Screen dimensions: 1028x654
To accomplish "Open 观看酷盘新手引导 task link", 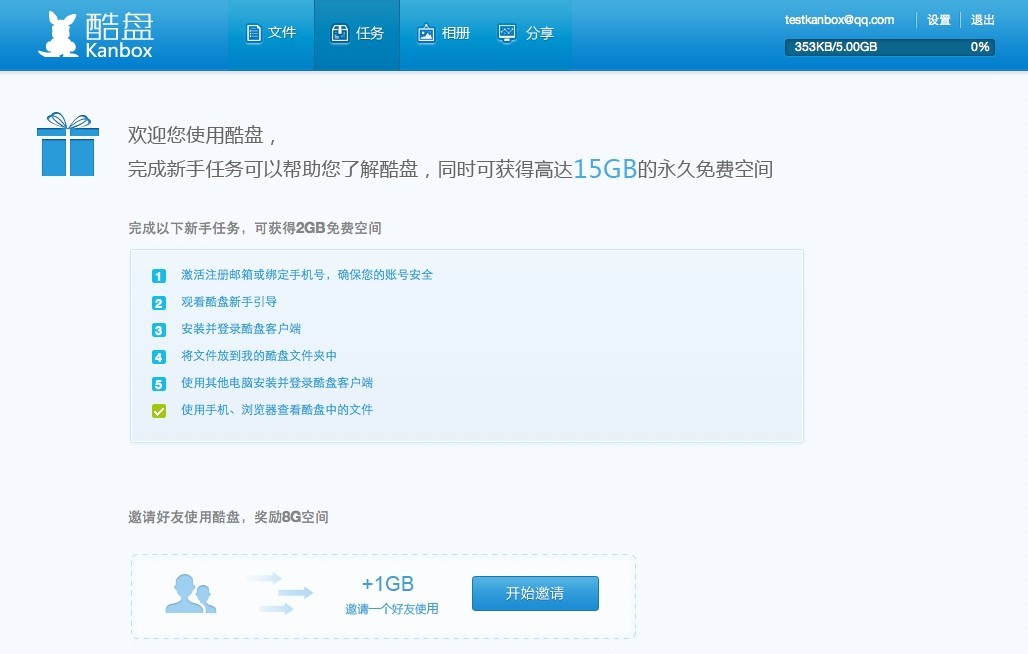I will point(229,301).
